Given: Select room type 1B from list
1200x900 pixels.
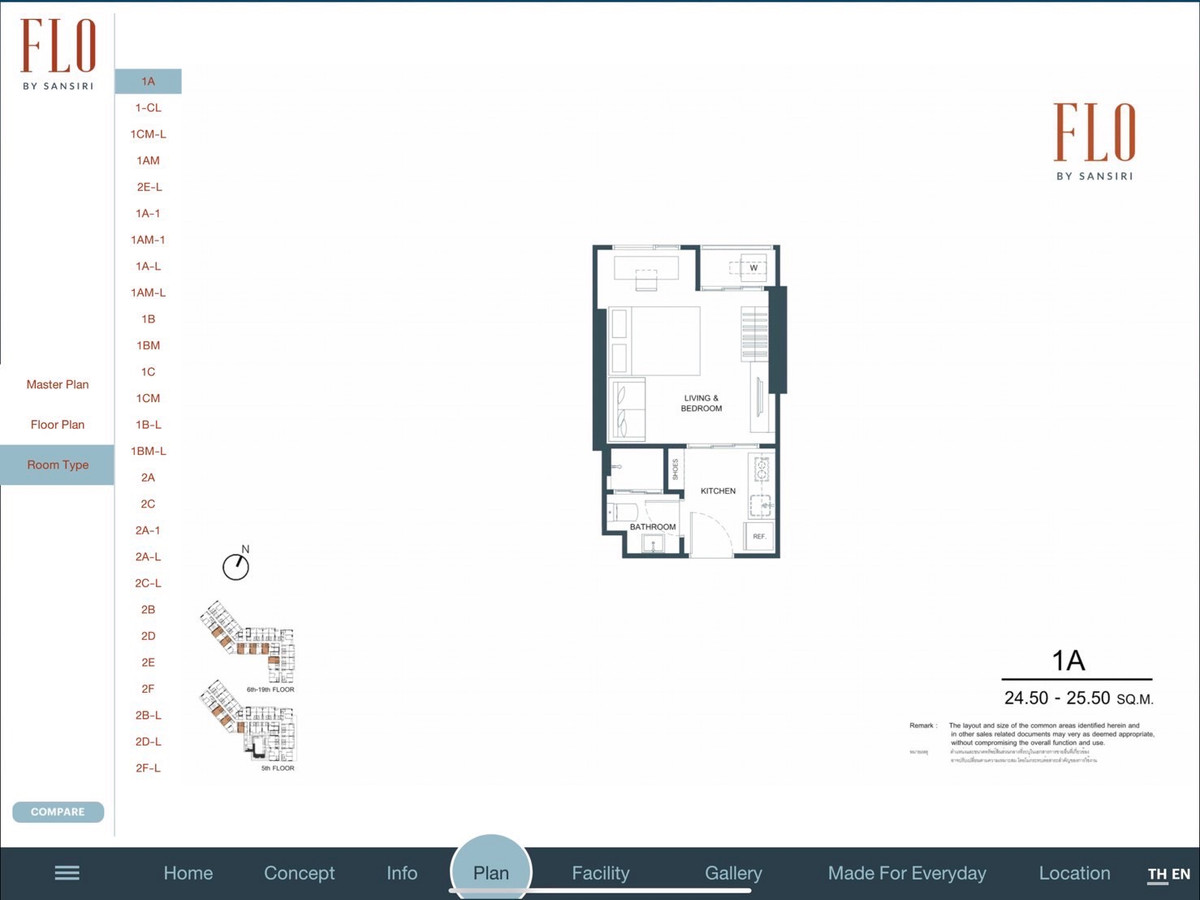Looking at the screenshot, I should click(x=148, y=319).
